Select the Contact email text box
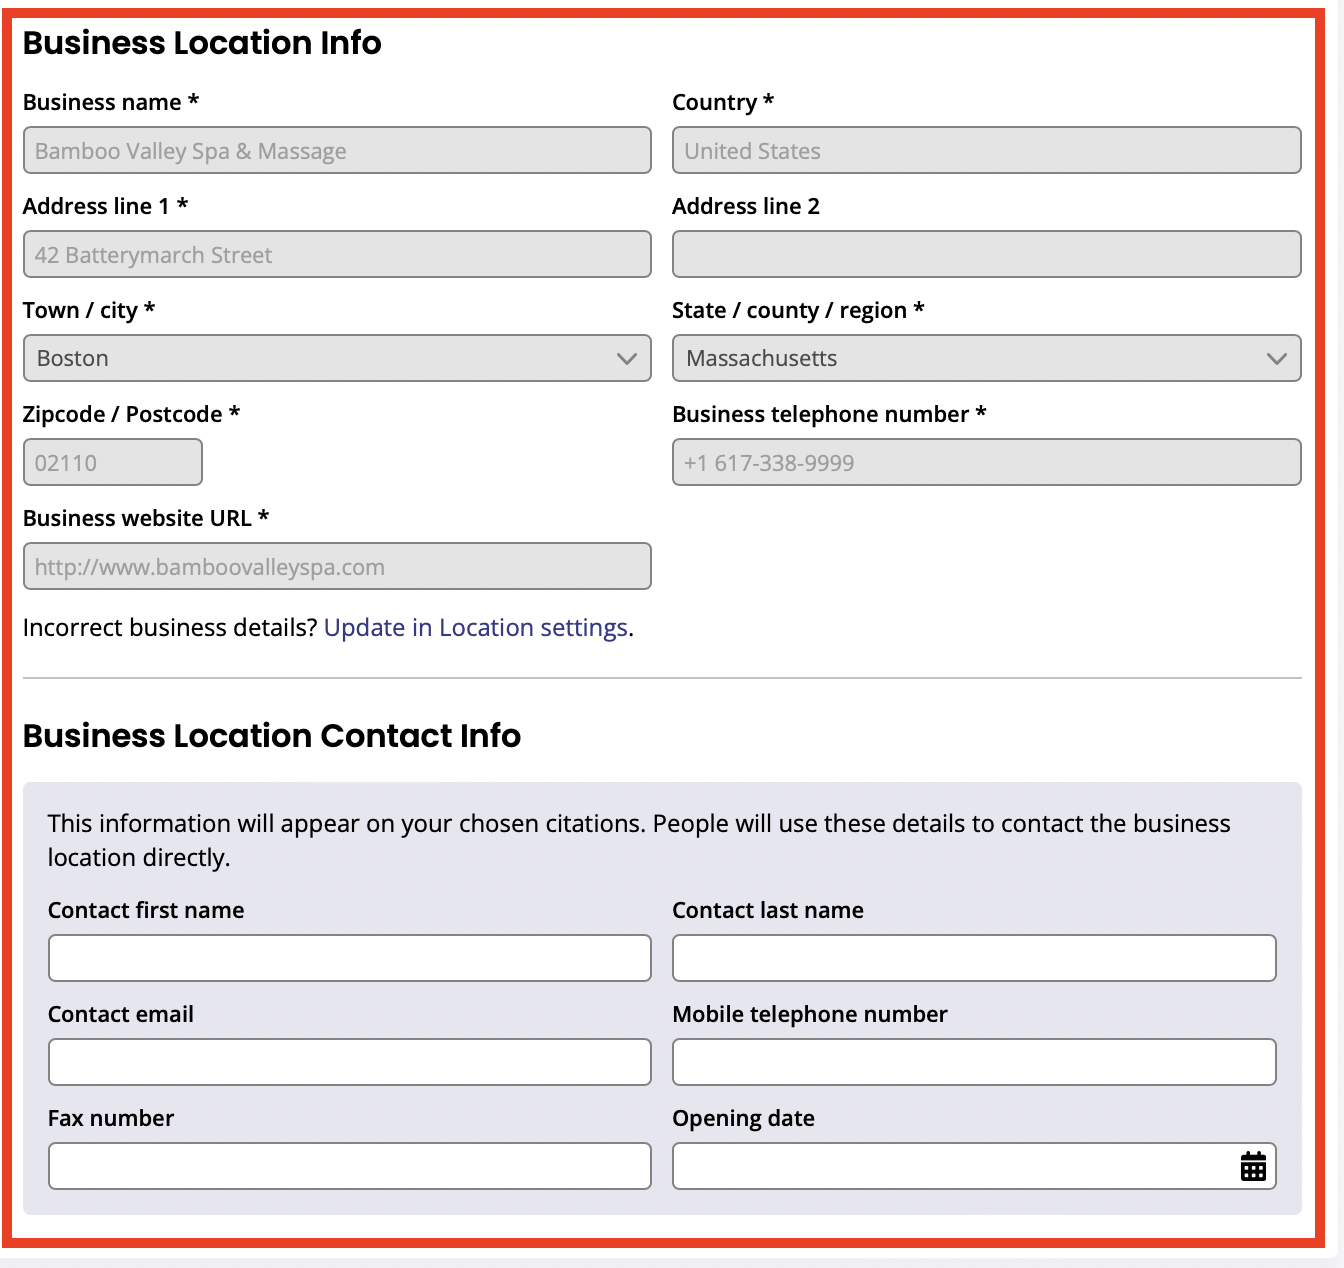Viewport: 1344px width, 1268px height. [349, 1062]
